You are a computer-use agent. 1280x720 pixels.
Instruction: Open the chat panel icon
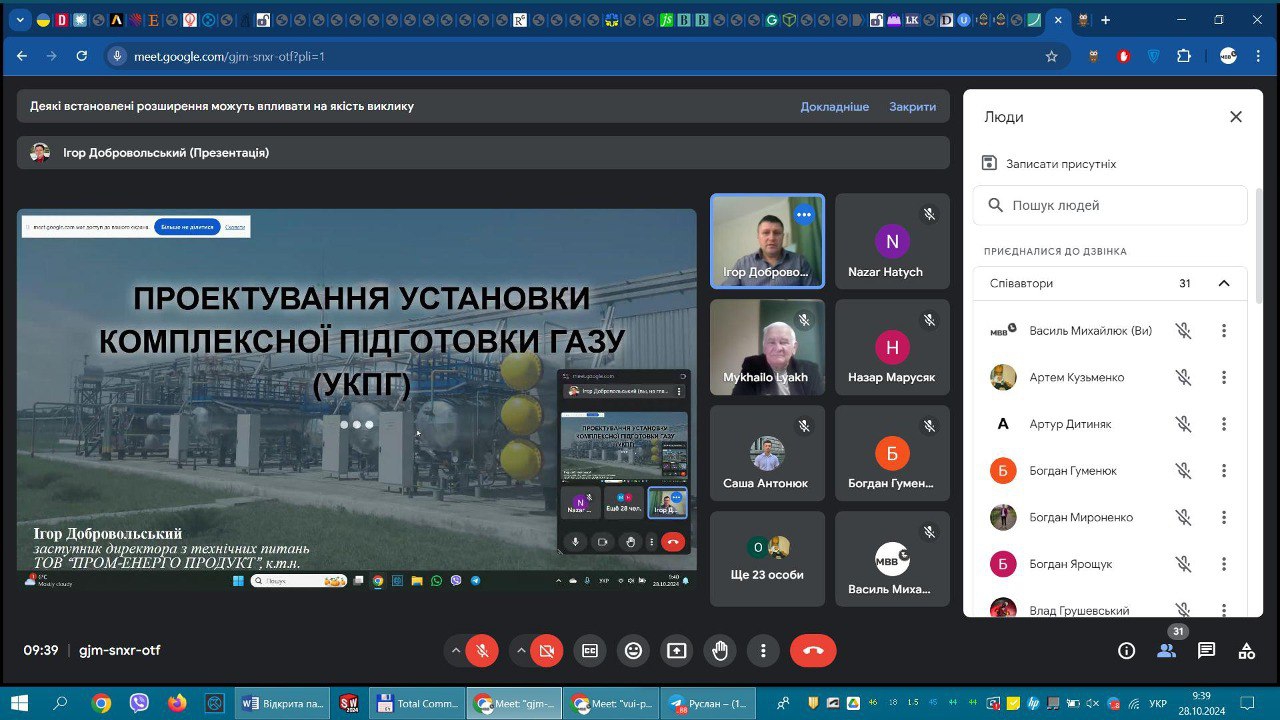(x=1207, y=651)
